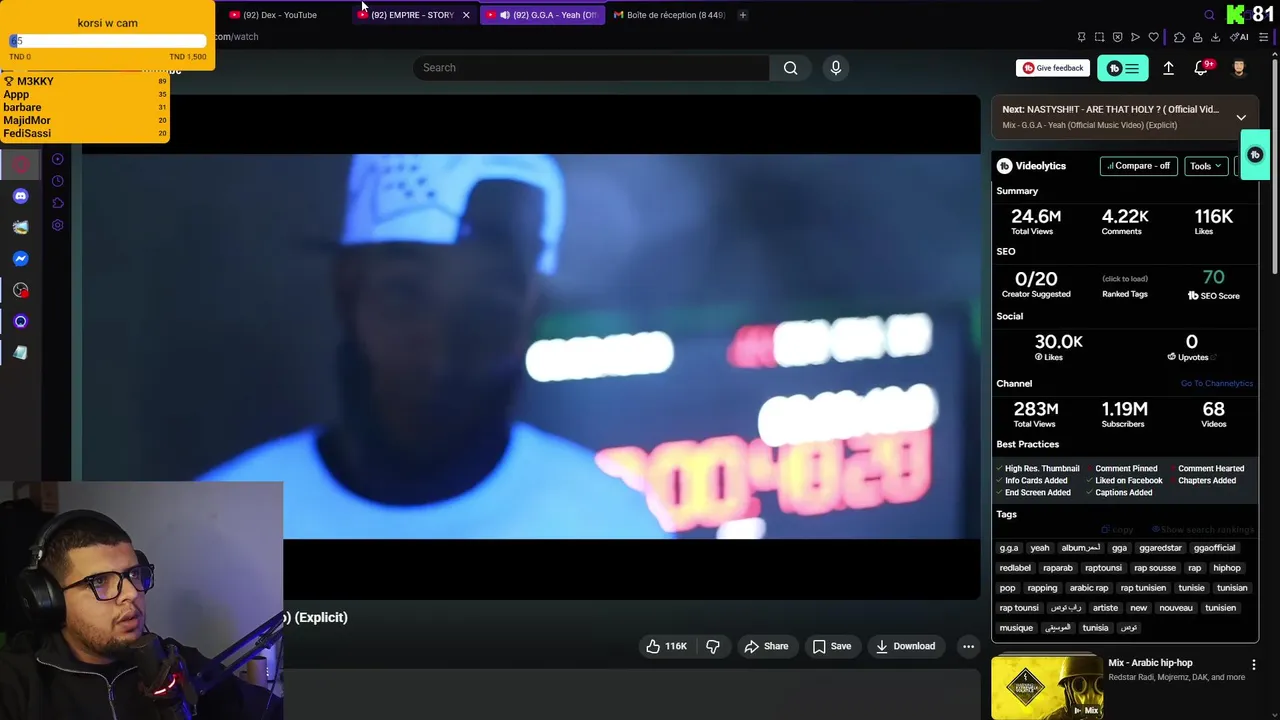
Task: Expand the Next up playlist chevron
Action: 1241,117
